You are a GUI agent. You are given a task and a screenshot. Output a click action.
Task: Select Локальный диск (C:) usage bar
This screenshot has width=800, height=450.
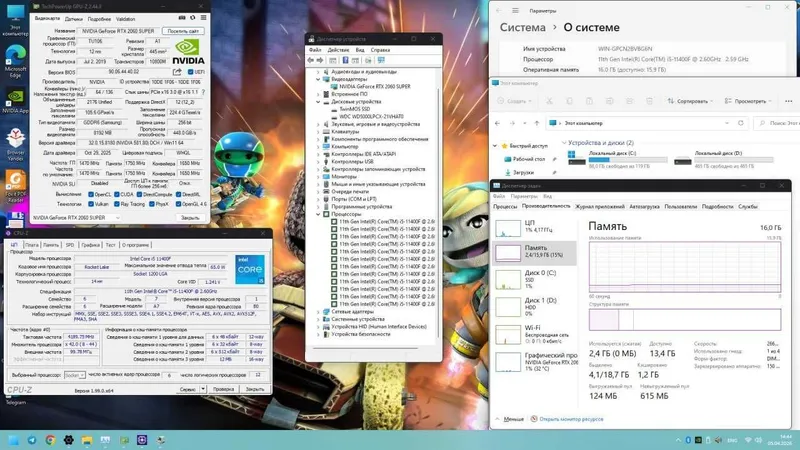[628, 160]
